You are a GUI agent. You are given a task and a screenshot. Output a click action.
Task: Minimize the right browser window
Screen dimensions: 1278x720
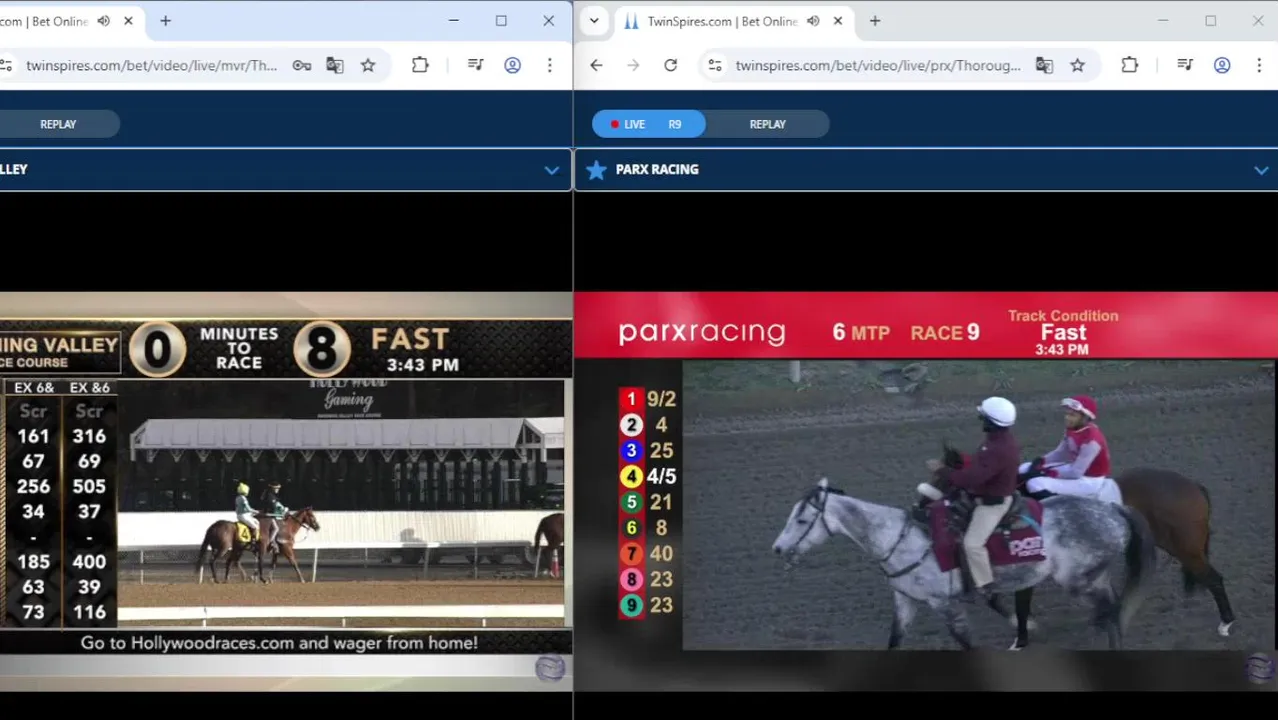coord(1162,21)
